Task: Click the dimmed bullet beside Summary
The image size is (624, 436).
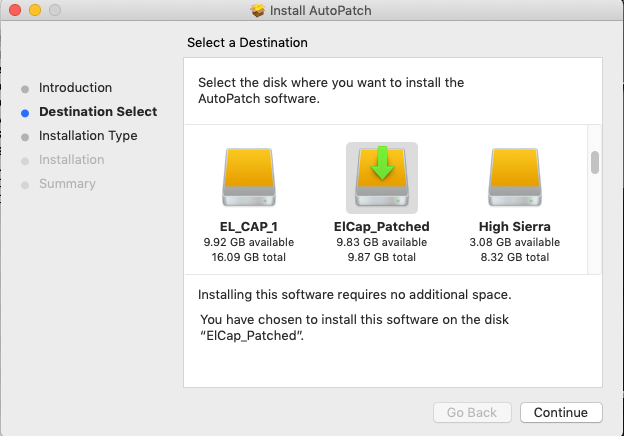Action: pos(25,184)
